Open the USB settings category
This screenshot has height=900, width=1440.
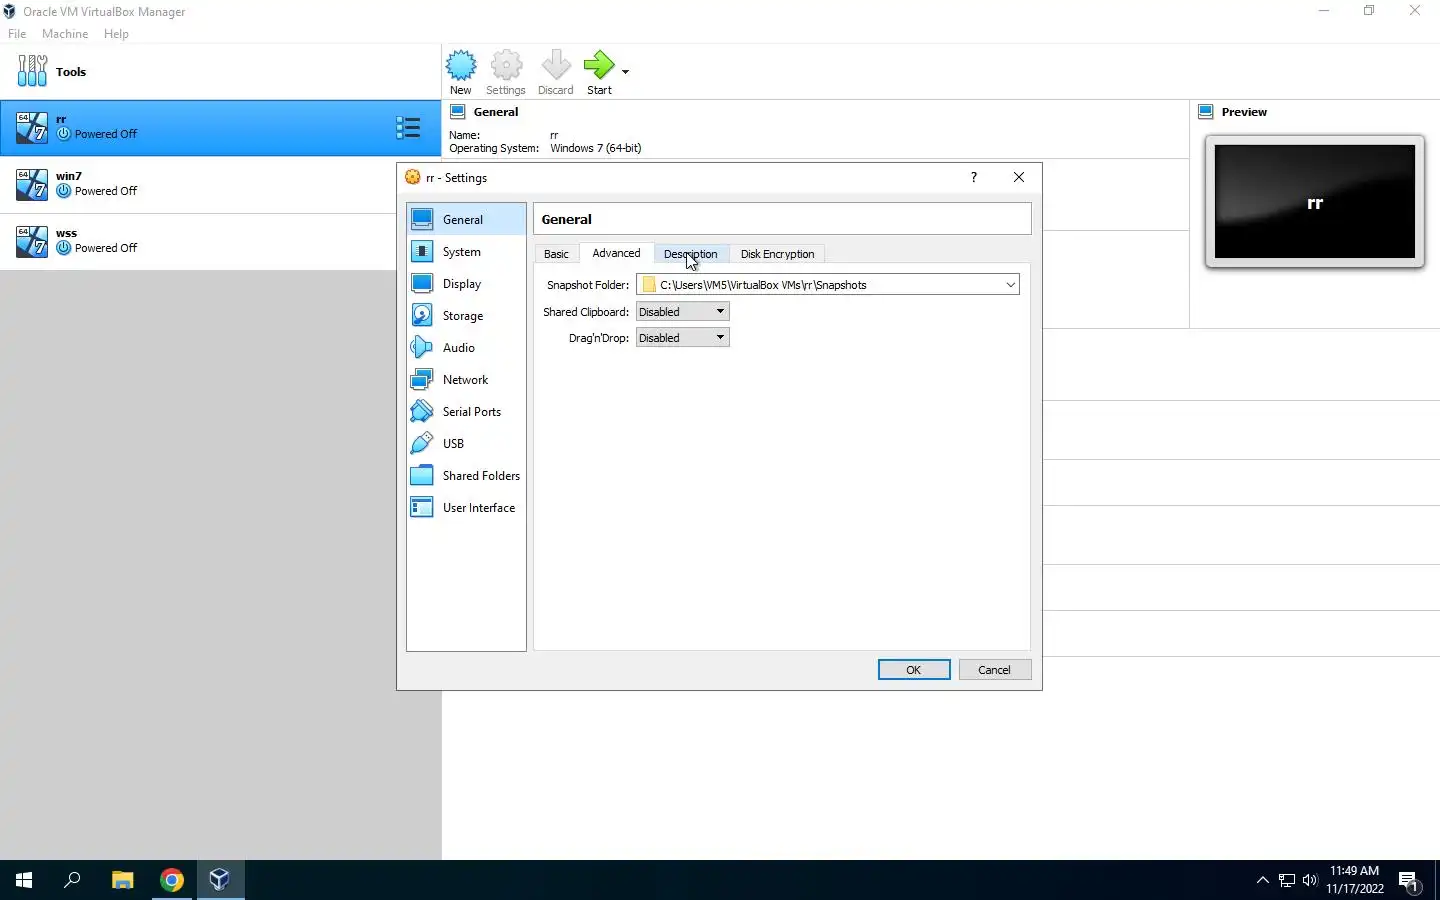pyautogui.click(x=466, y=444)
